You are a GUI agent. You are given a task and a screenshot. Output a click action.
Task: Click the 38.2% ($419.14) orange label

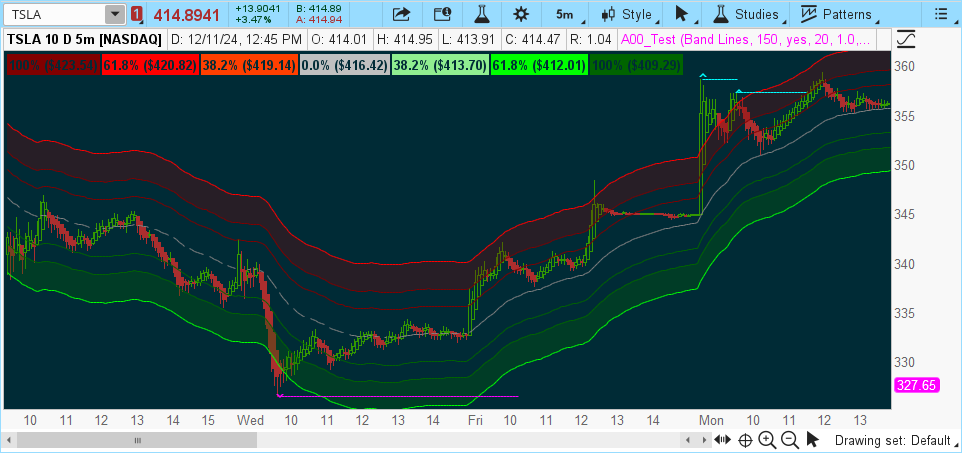(249, 64)
